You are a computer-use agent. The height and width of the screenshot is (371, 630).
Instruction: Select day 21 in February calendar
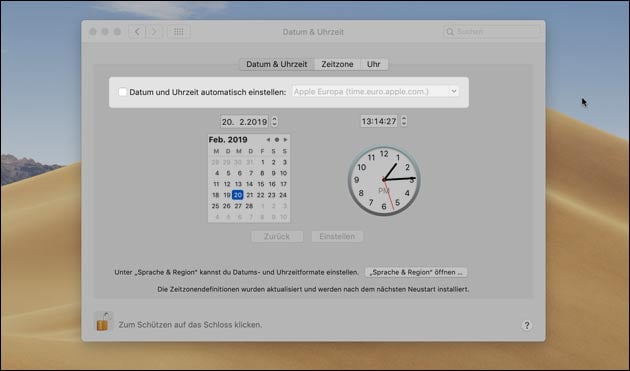tap(250, 195)
